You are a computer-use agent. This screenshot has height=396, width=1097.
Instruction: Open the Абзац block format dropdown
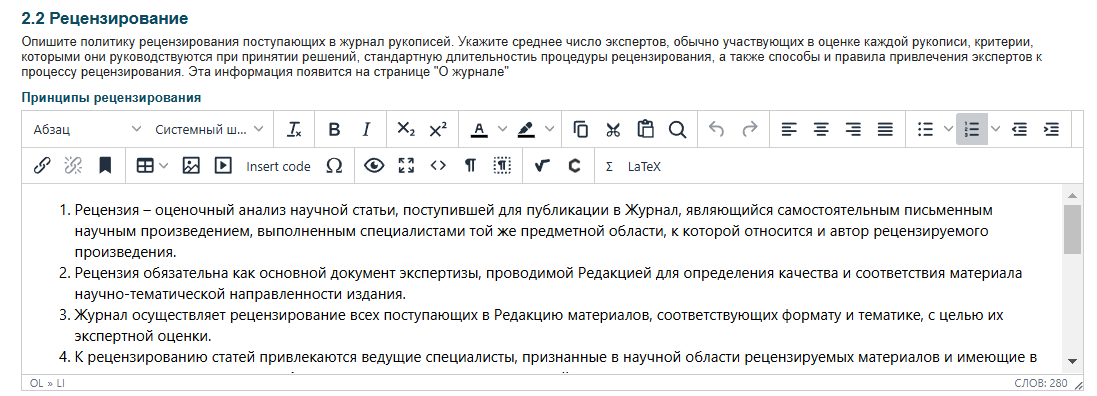(86, 129)
